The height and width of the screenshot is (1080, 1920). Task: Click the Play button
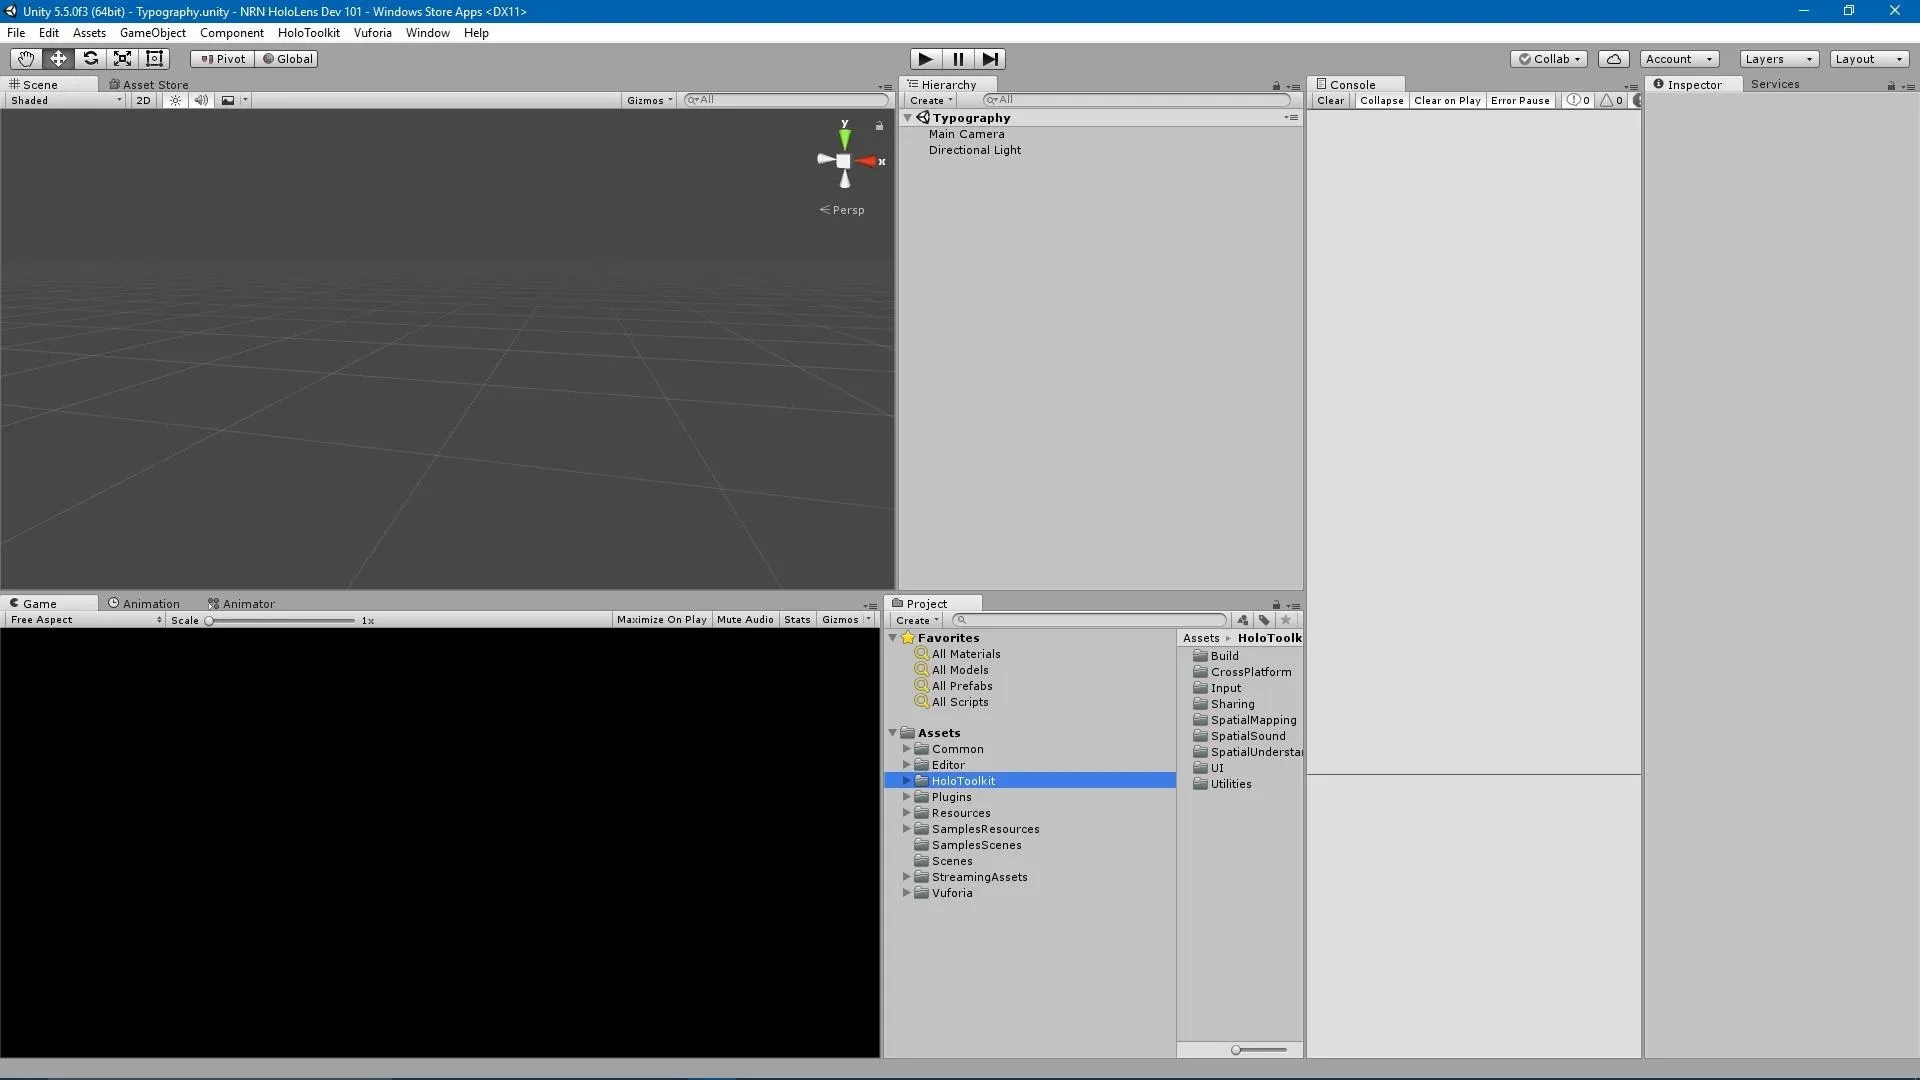[926, 59]
